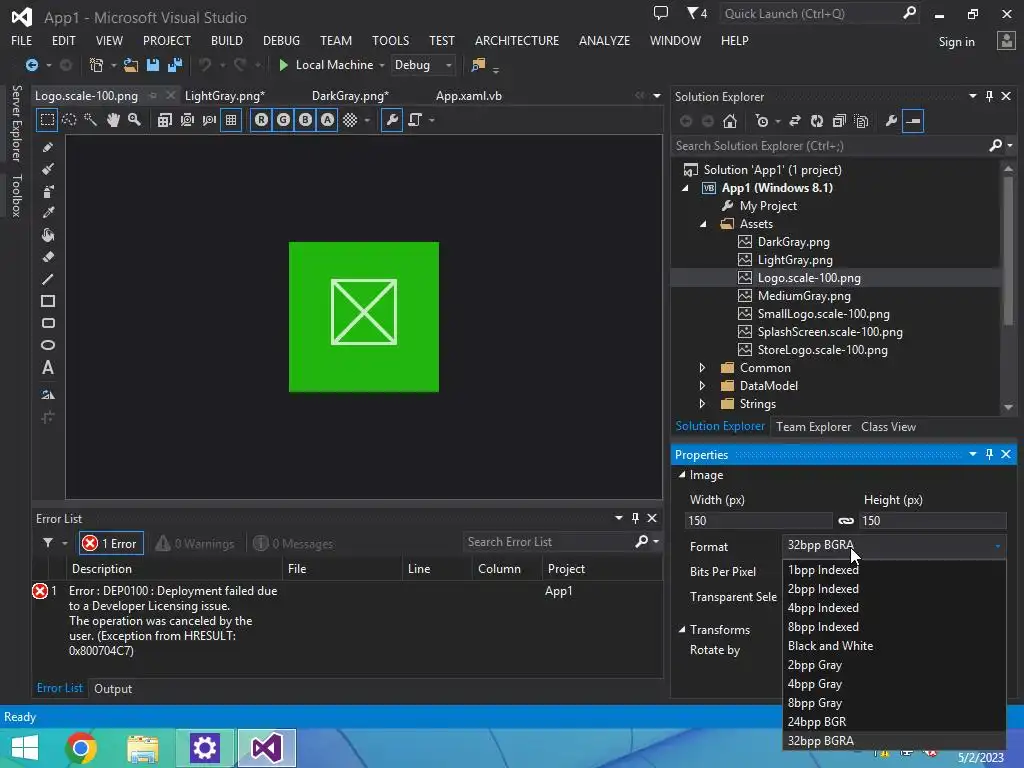The height and width of the screenshot is (768, 1024).
Task: Select the rectangular Selection tool
Action: tap(47, 120)
